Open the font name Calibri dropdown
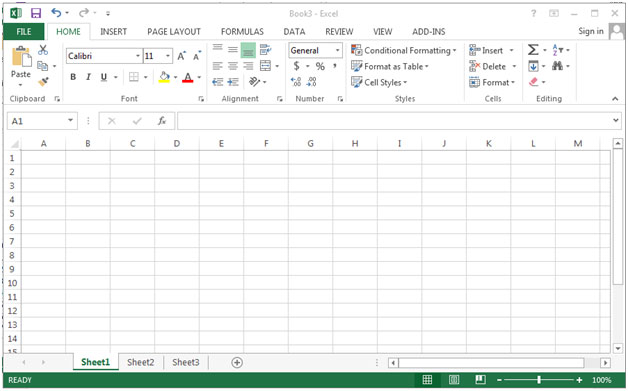Viewport: 628px width, 391px height. coord(138,56)
